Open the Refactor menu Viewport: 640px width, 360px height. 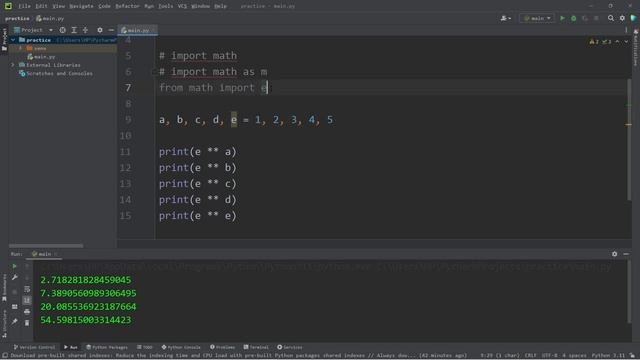[127, 6]
